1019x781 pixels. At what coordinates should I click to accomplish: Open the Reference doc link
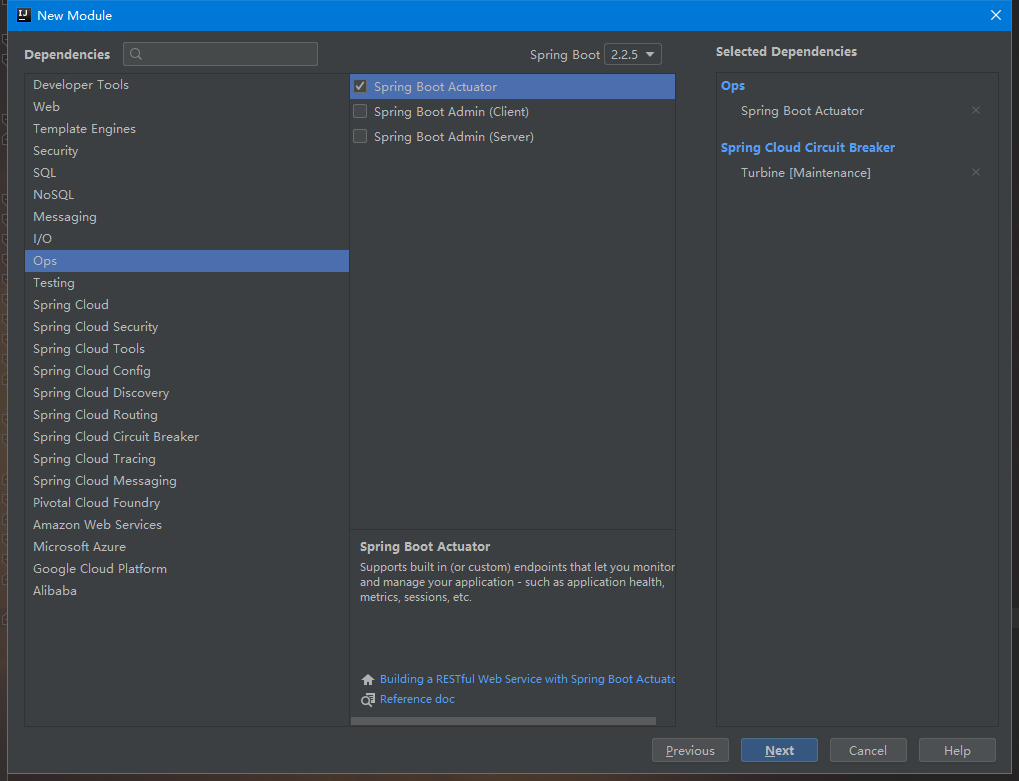417,699
